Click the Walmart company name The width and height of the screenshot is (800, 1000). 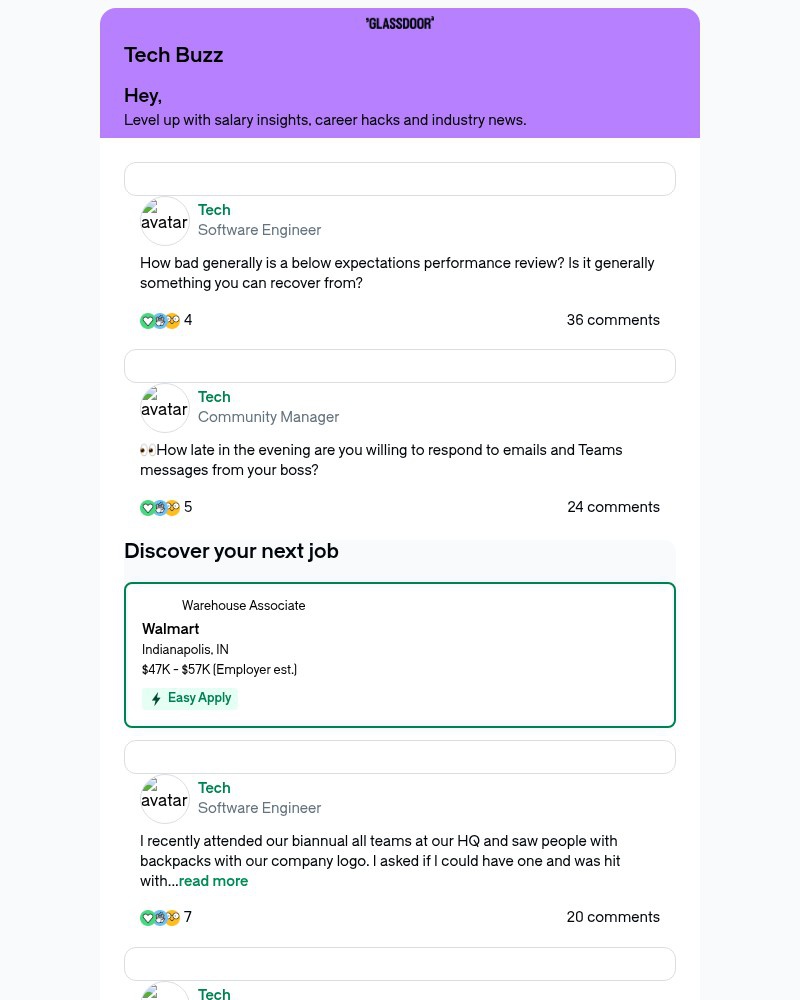coord(170,629)
